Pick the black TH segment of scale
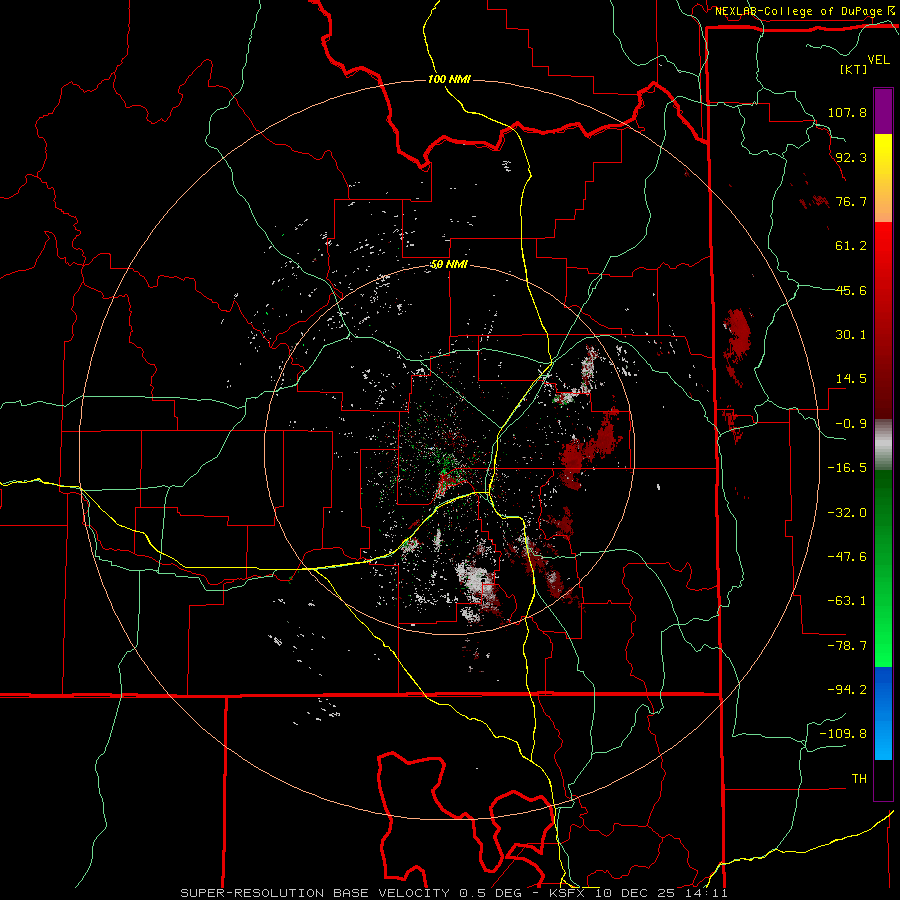This screenshot has height=900, width=900. tap(883, 780)
